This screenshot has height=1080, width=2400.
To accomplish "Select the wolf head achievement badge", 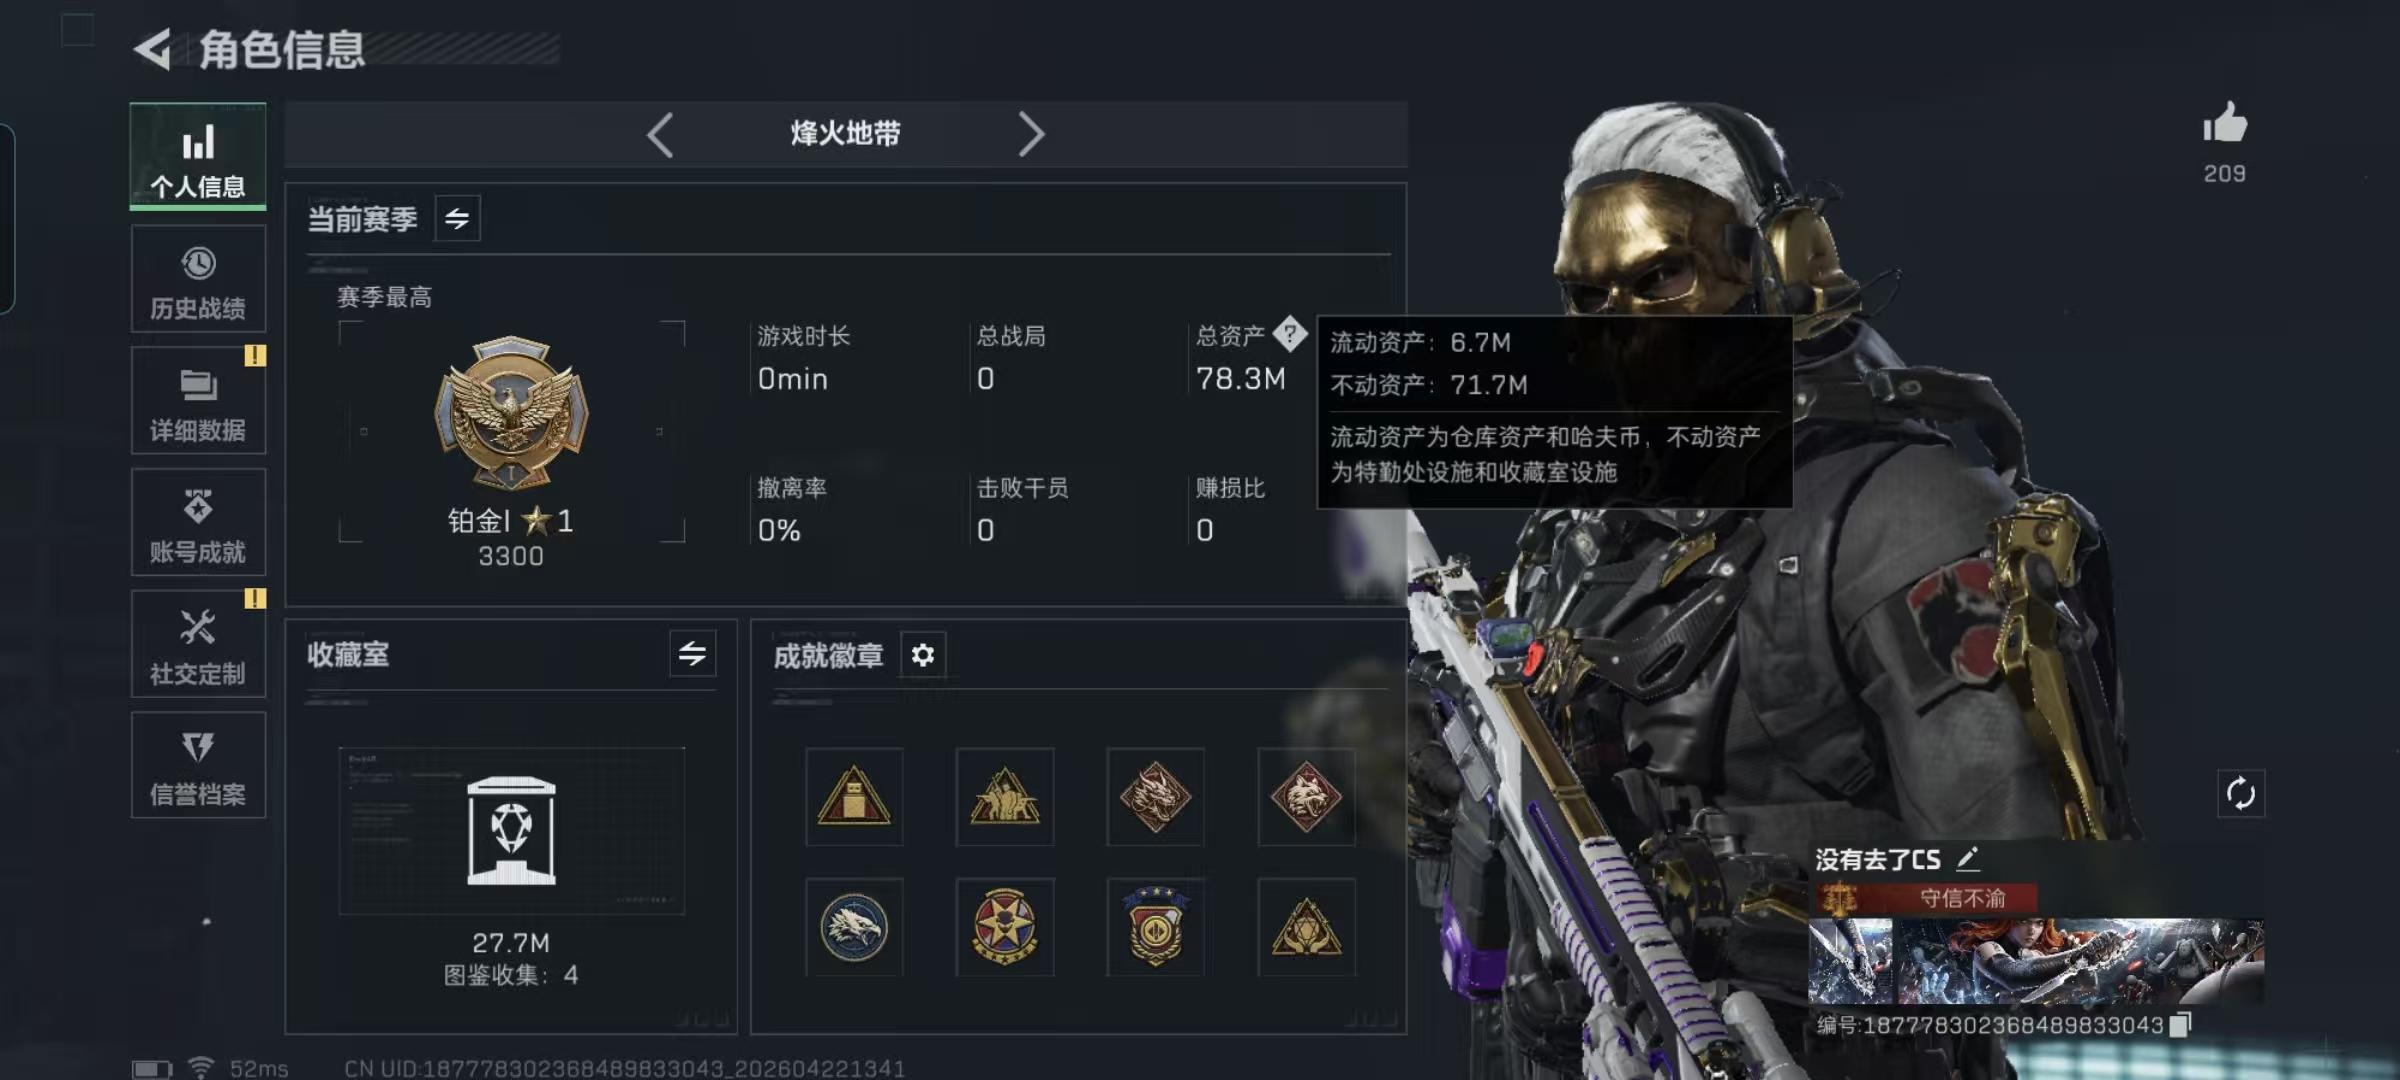I will click(1306, 797).
